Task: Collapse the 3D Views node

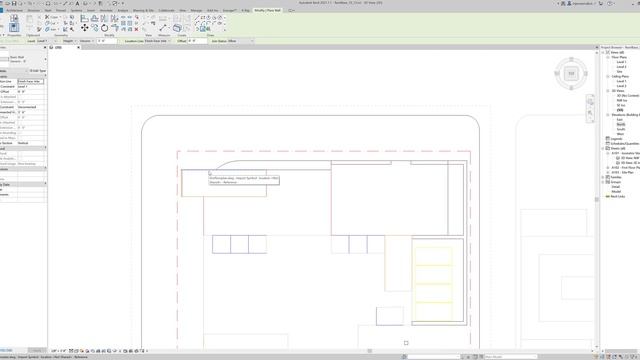Action: 608,91
